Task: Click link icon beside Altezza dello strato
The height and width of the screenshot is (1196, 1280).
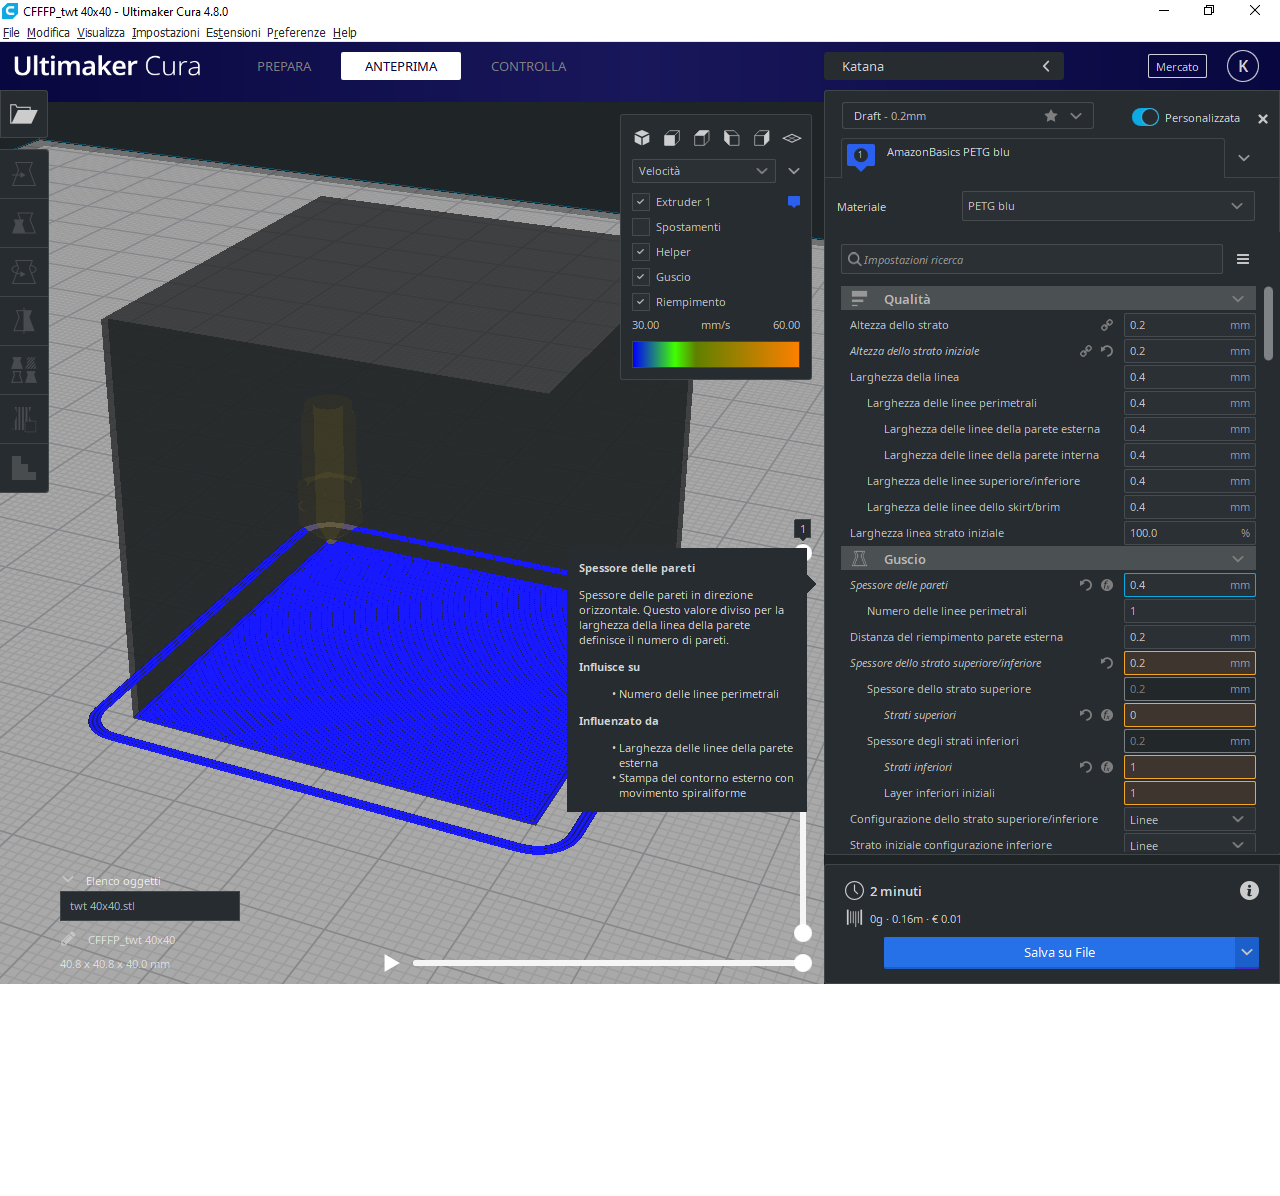Action: tap(1107, 325)
